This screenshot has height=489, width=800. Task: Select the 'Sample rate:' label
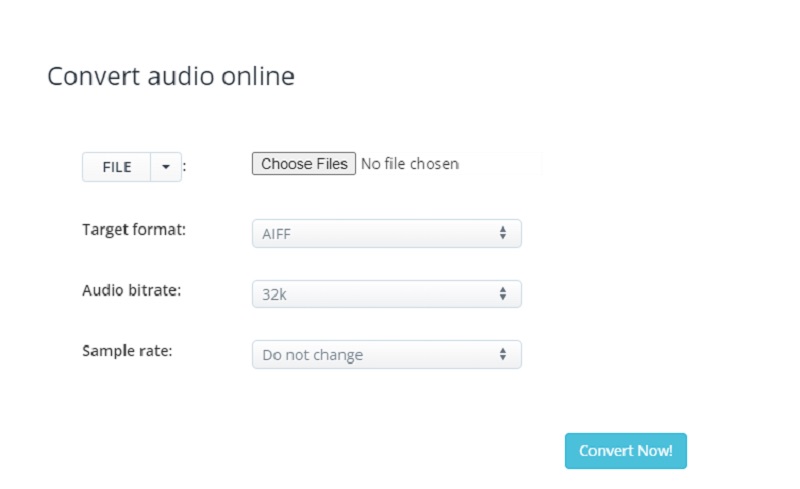coord(126,352)
